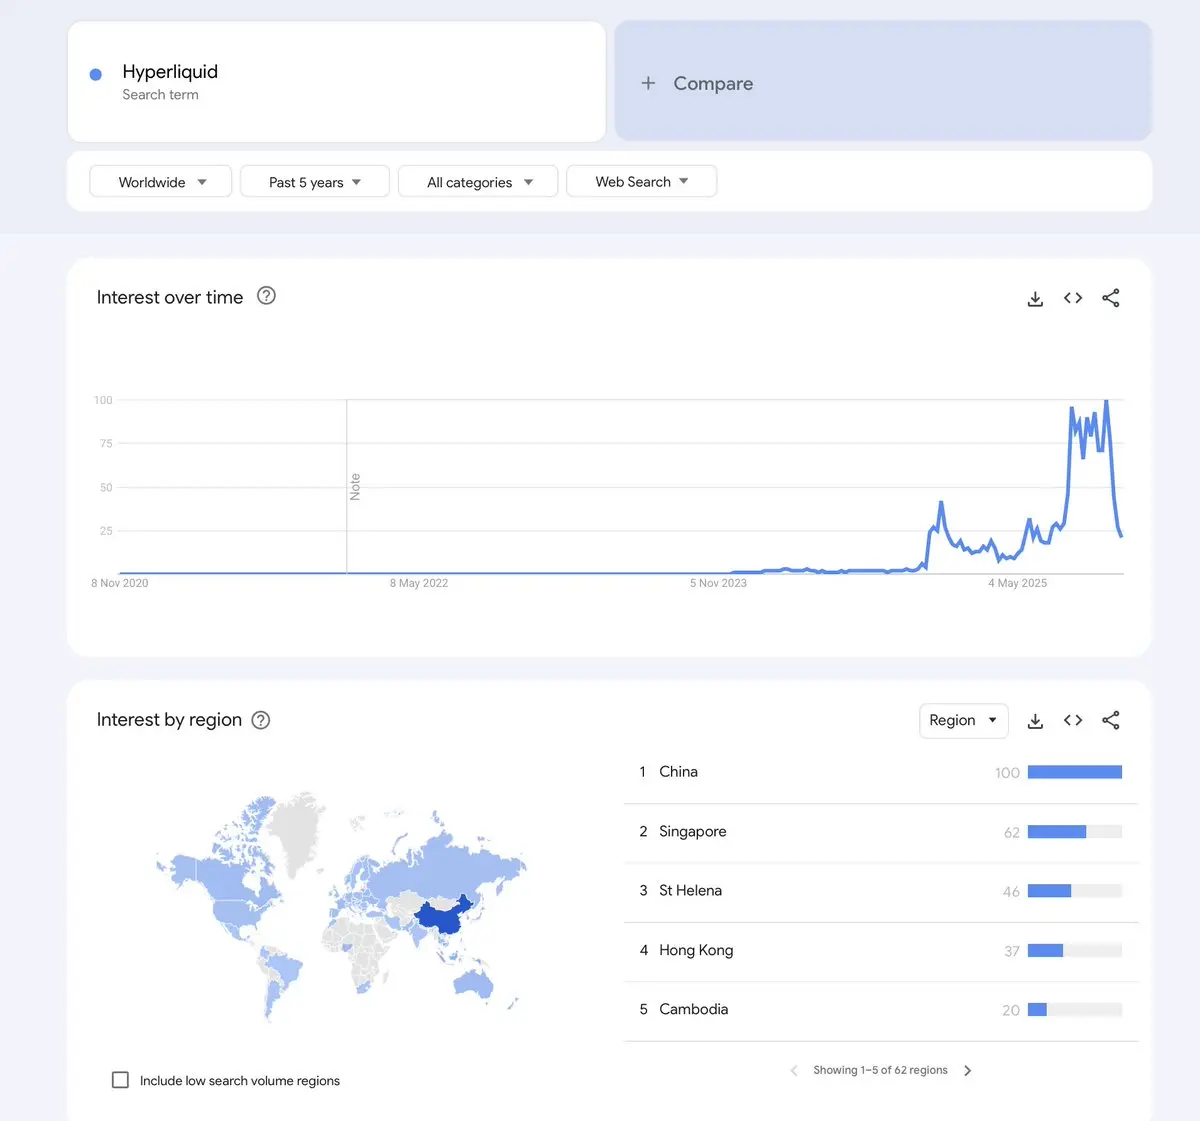Image resolution: width=1200 pixels, height=1121 pixels.
Task: Open the All categories dropdown
Action: pos(478,182)
